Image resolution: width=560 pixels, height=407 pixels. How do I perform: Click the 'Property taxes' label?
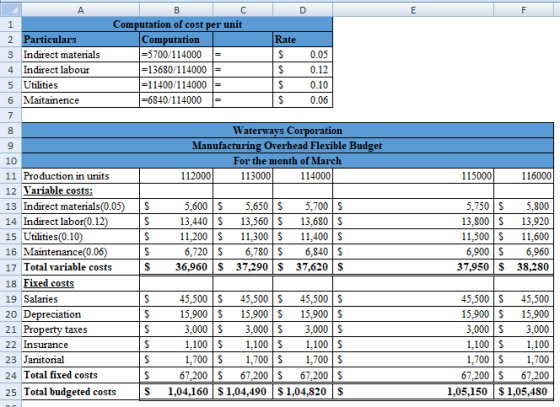[x=81, y=329]
